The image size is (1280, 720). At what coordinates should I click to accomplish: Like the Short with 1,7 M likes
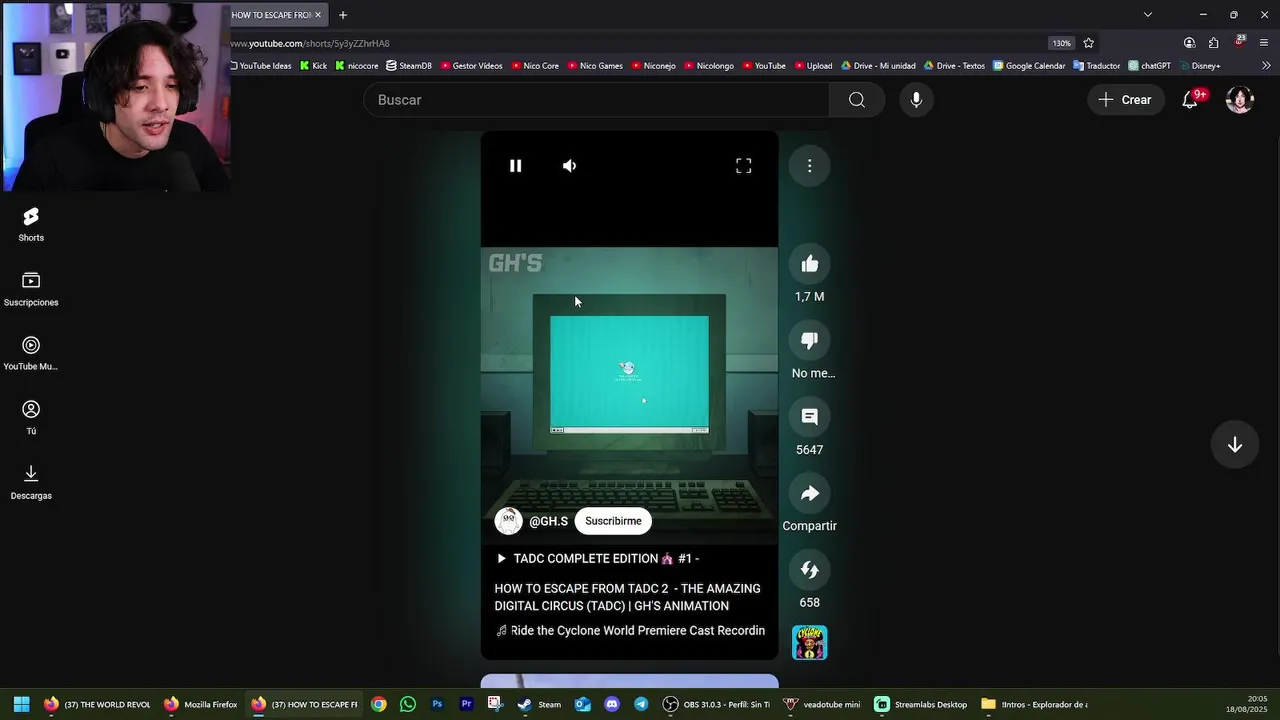point(809,264)
